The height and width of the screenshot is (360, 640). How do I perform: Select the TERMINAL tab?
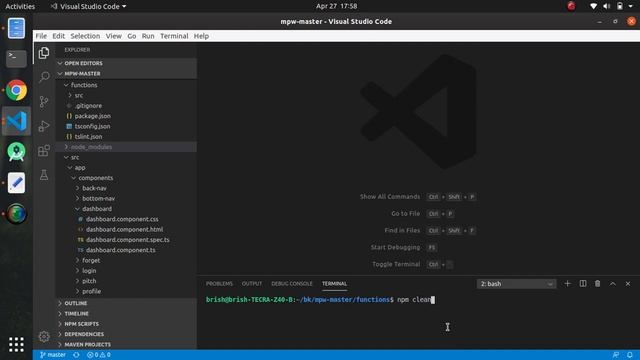334,284
